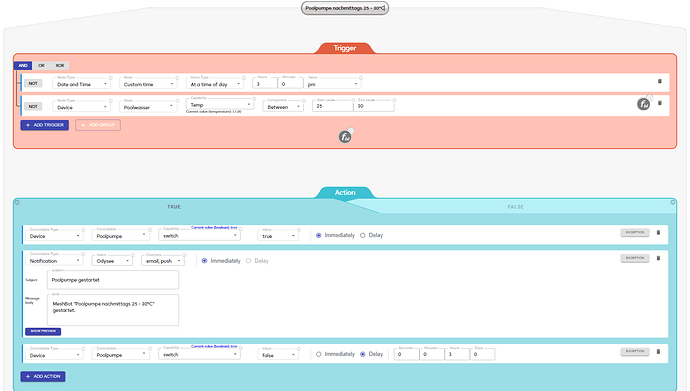Open function editor for Poolwasser trigger

click(x=643, y=104)
